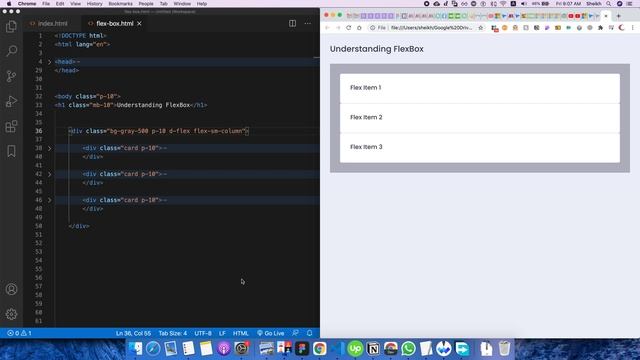Change the LF end of line setting

[x=222, y=333]
